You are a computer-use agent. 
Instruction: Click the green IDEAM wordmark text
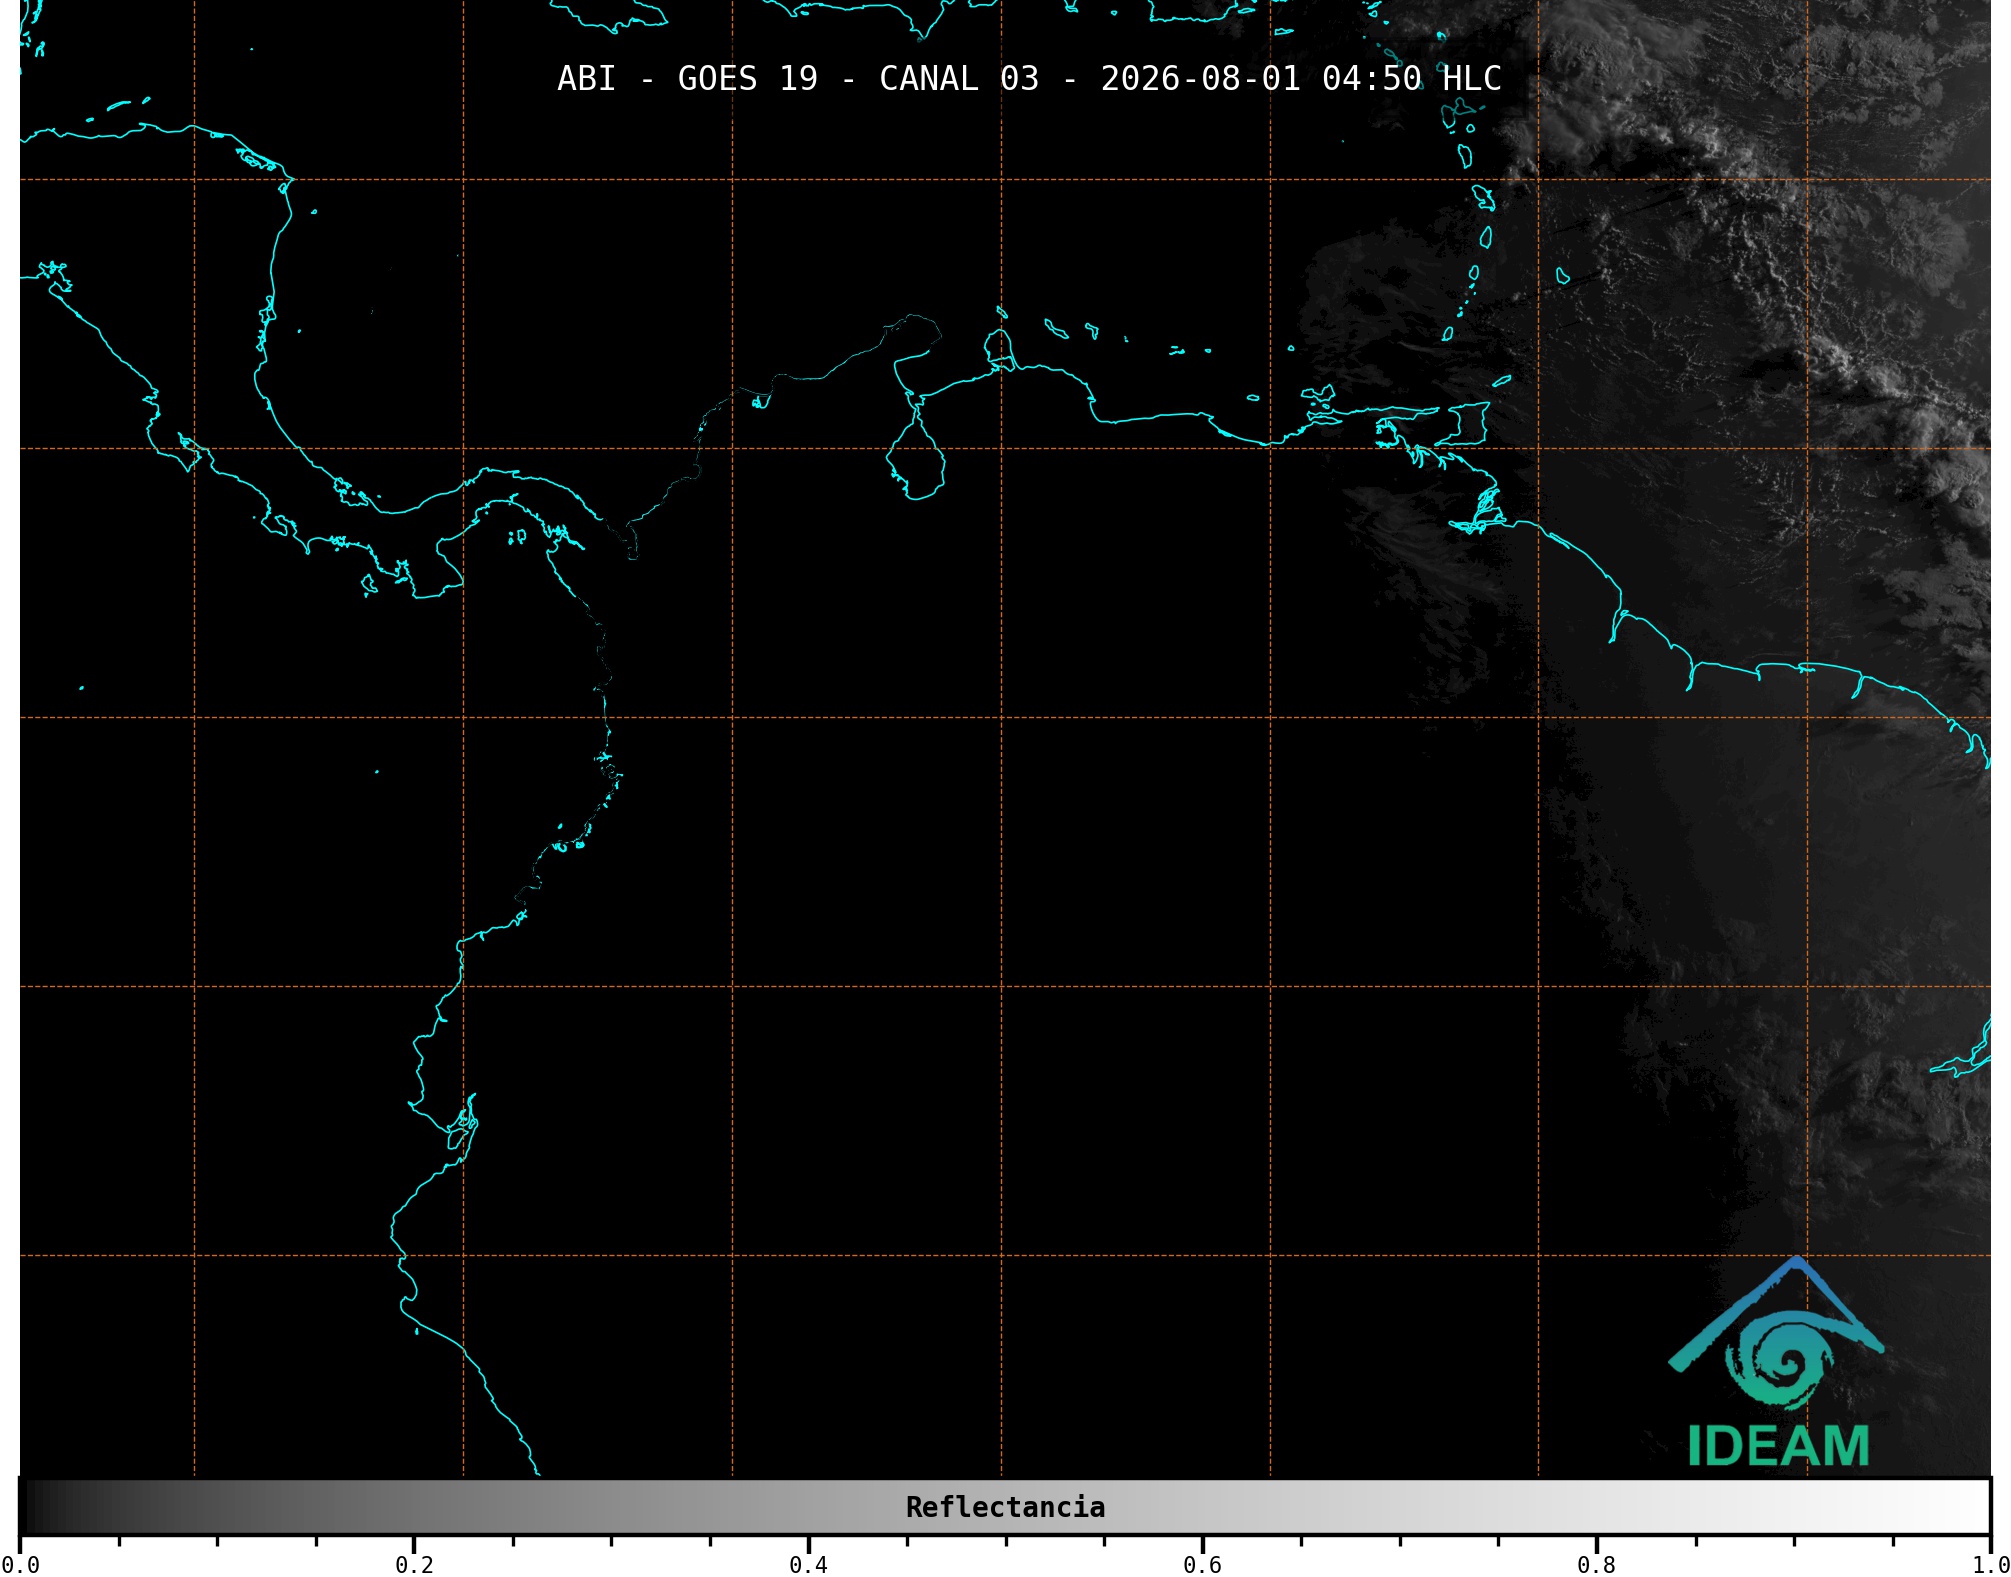tap(1778, 1446)
